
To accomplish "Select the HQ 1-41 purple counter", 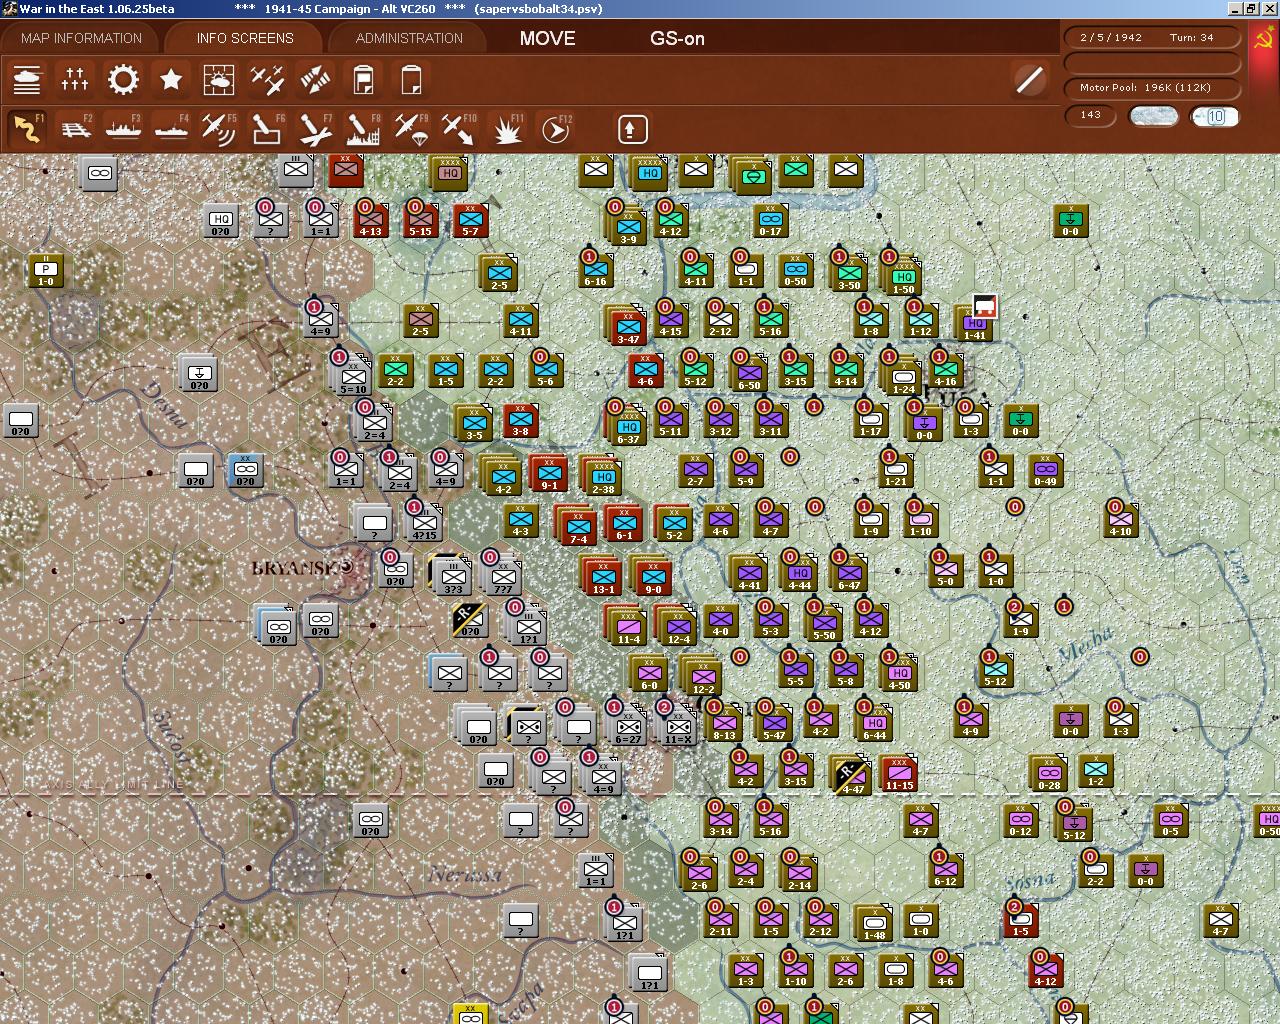I will [975, 322].
